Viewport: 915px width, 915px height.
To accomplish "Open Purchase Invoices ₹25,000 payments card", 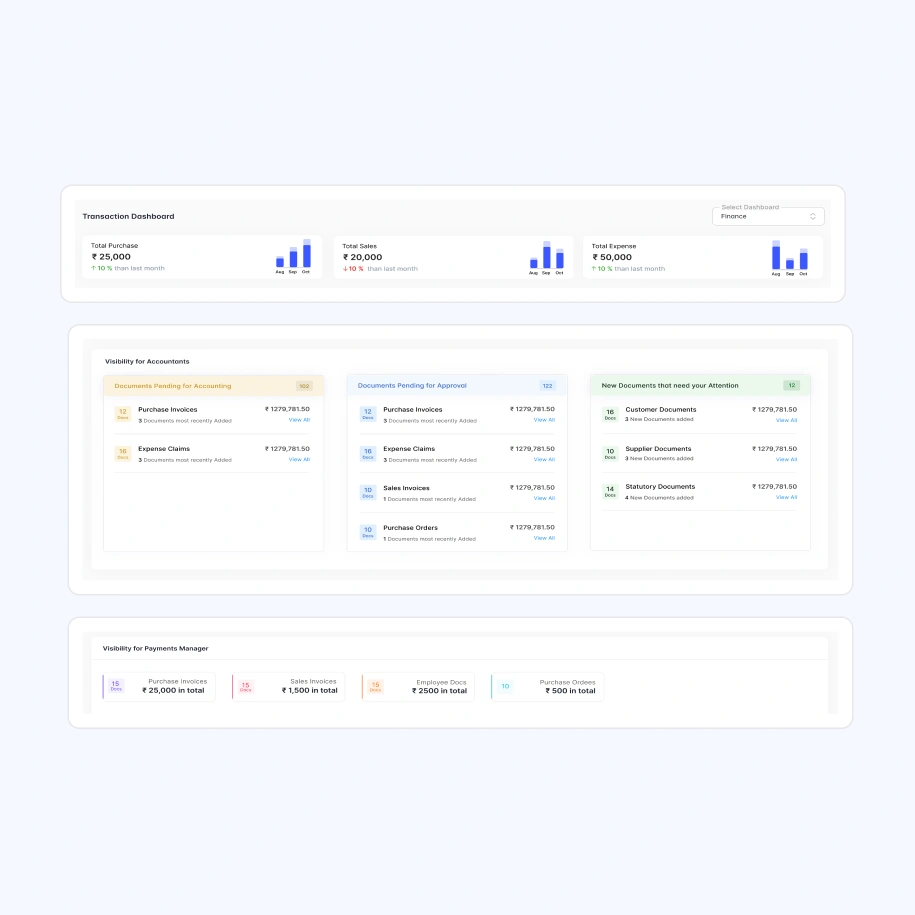I will tap(159, 686).
